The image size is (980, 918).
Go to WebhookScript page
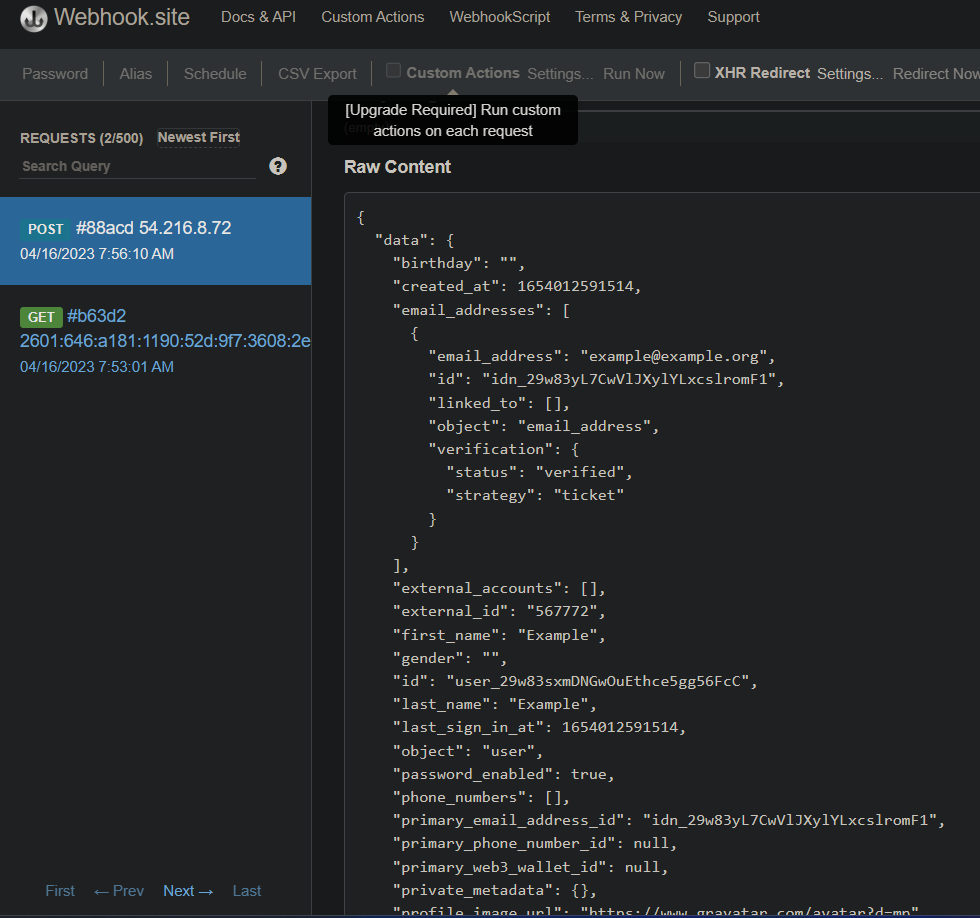[x=499, y=17]
